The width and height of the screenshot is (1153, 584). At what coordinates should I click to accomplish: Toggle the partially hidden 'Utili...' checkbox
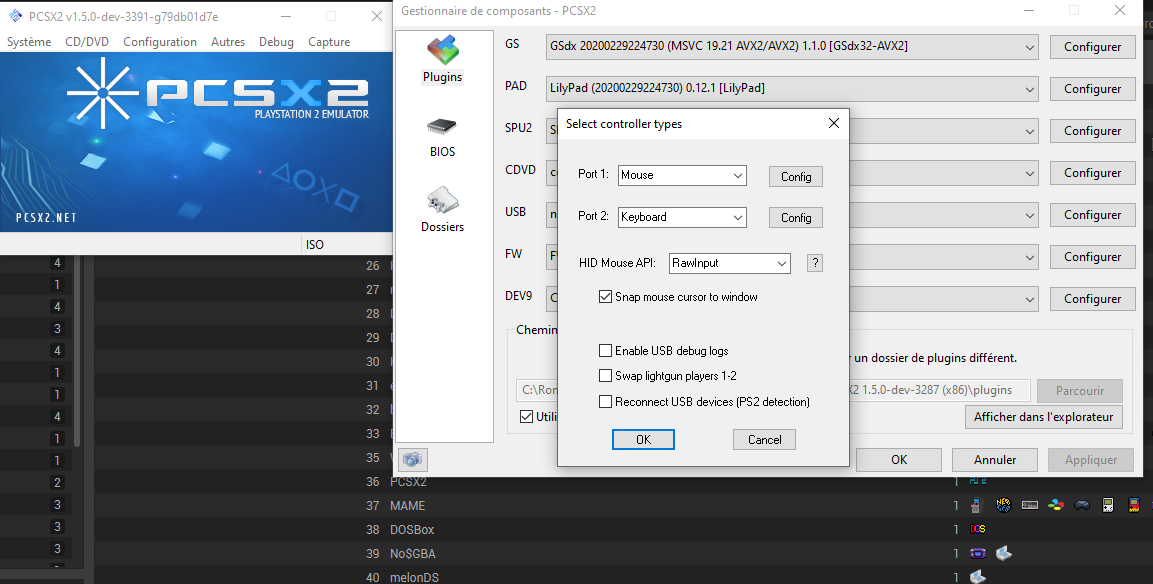pos(526,416)
